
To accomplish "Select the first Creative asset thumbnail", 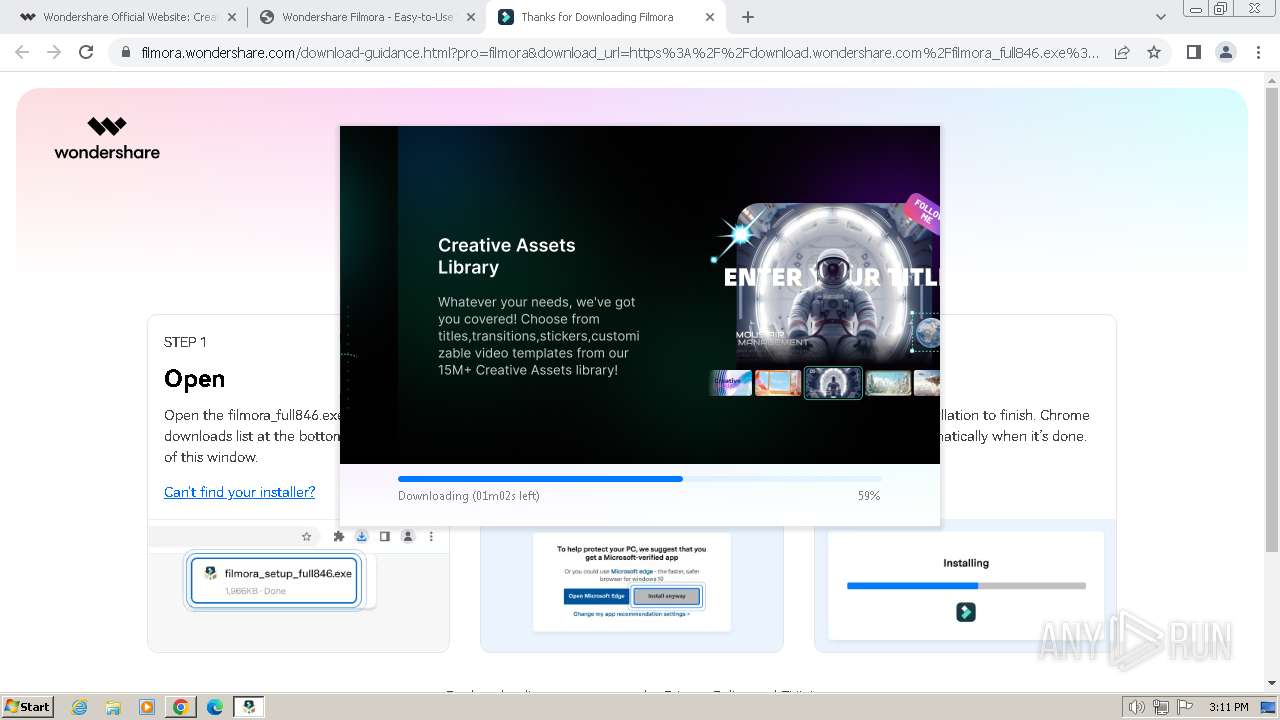I will click(x=731, y=383).
